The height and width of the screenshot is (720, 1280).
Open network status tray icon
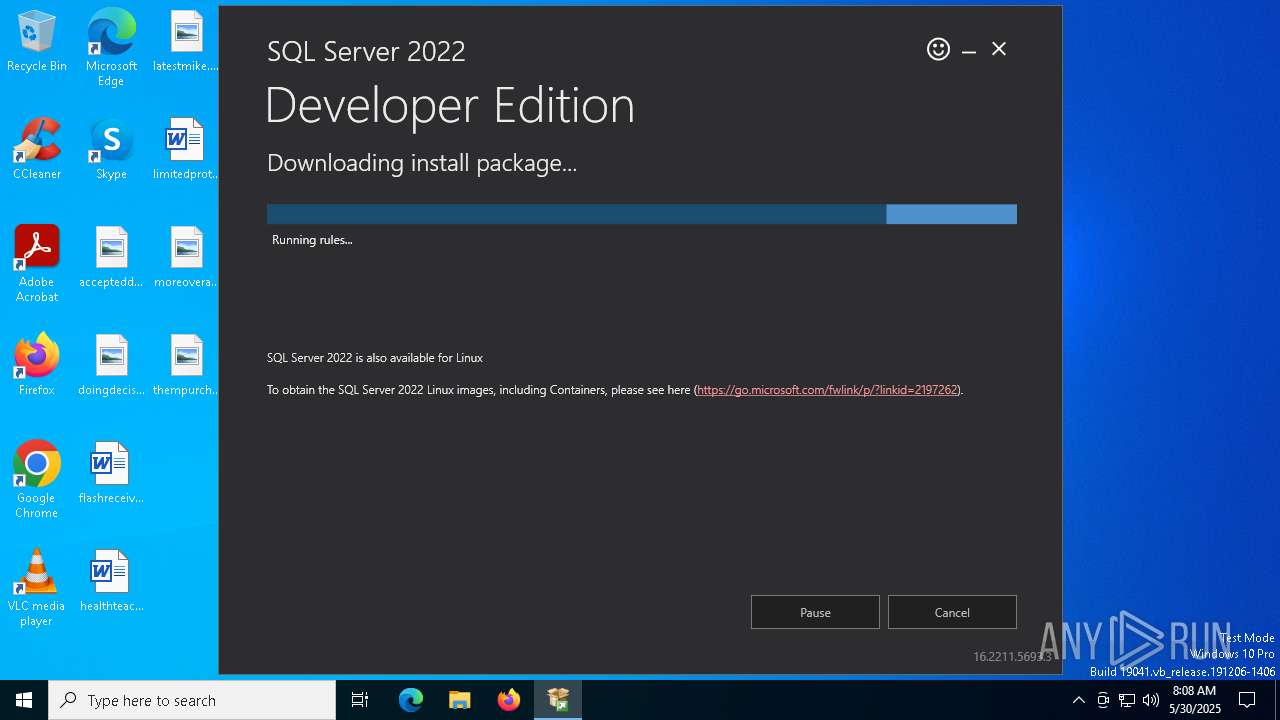pyautogui.click(x=1127, y=700)
